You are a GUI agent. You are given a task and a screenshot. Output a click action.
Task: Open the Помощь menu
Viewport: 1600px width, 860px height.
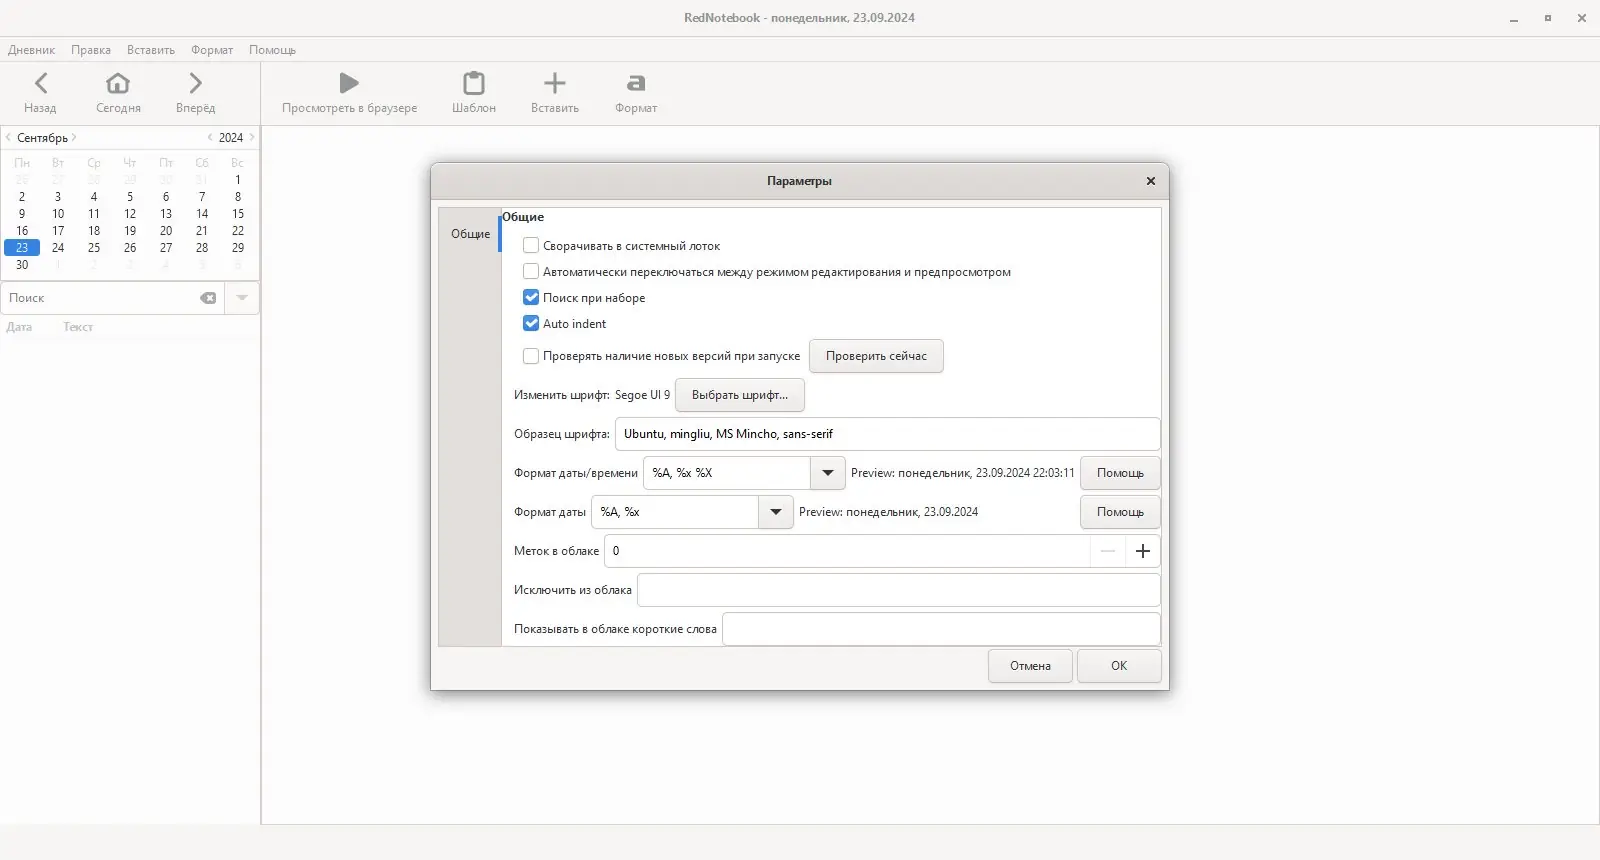pyautogui.click(x=272, y=50)
